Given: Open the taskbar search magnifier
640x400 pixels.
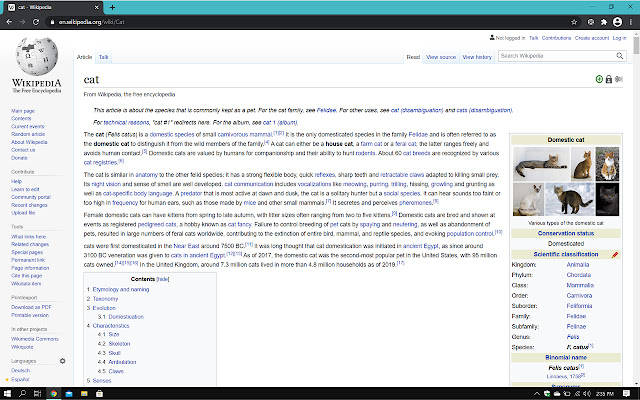Looking at the screenshot, I should tap(22, 393).
